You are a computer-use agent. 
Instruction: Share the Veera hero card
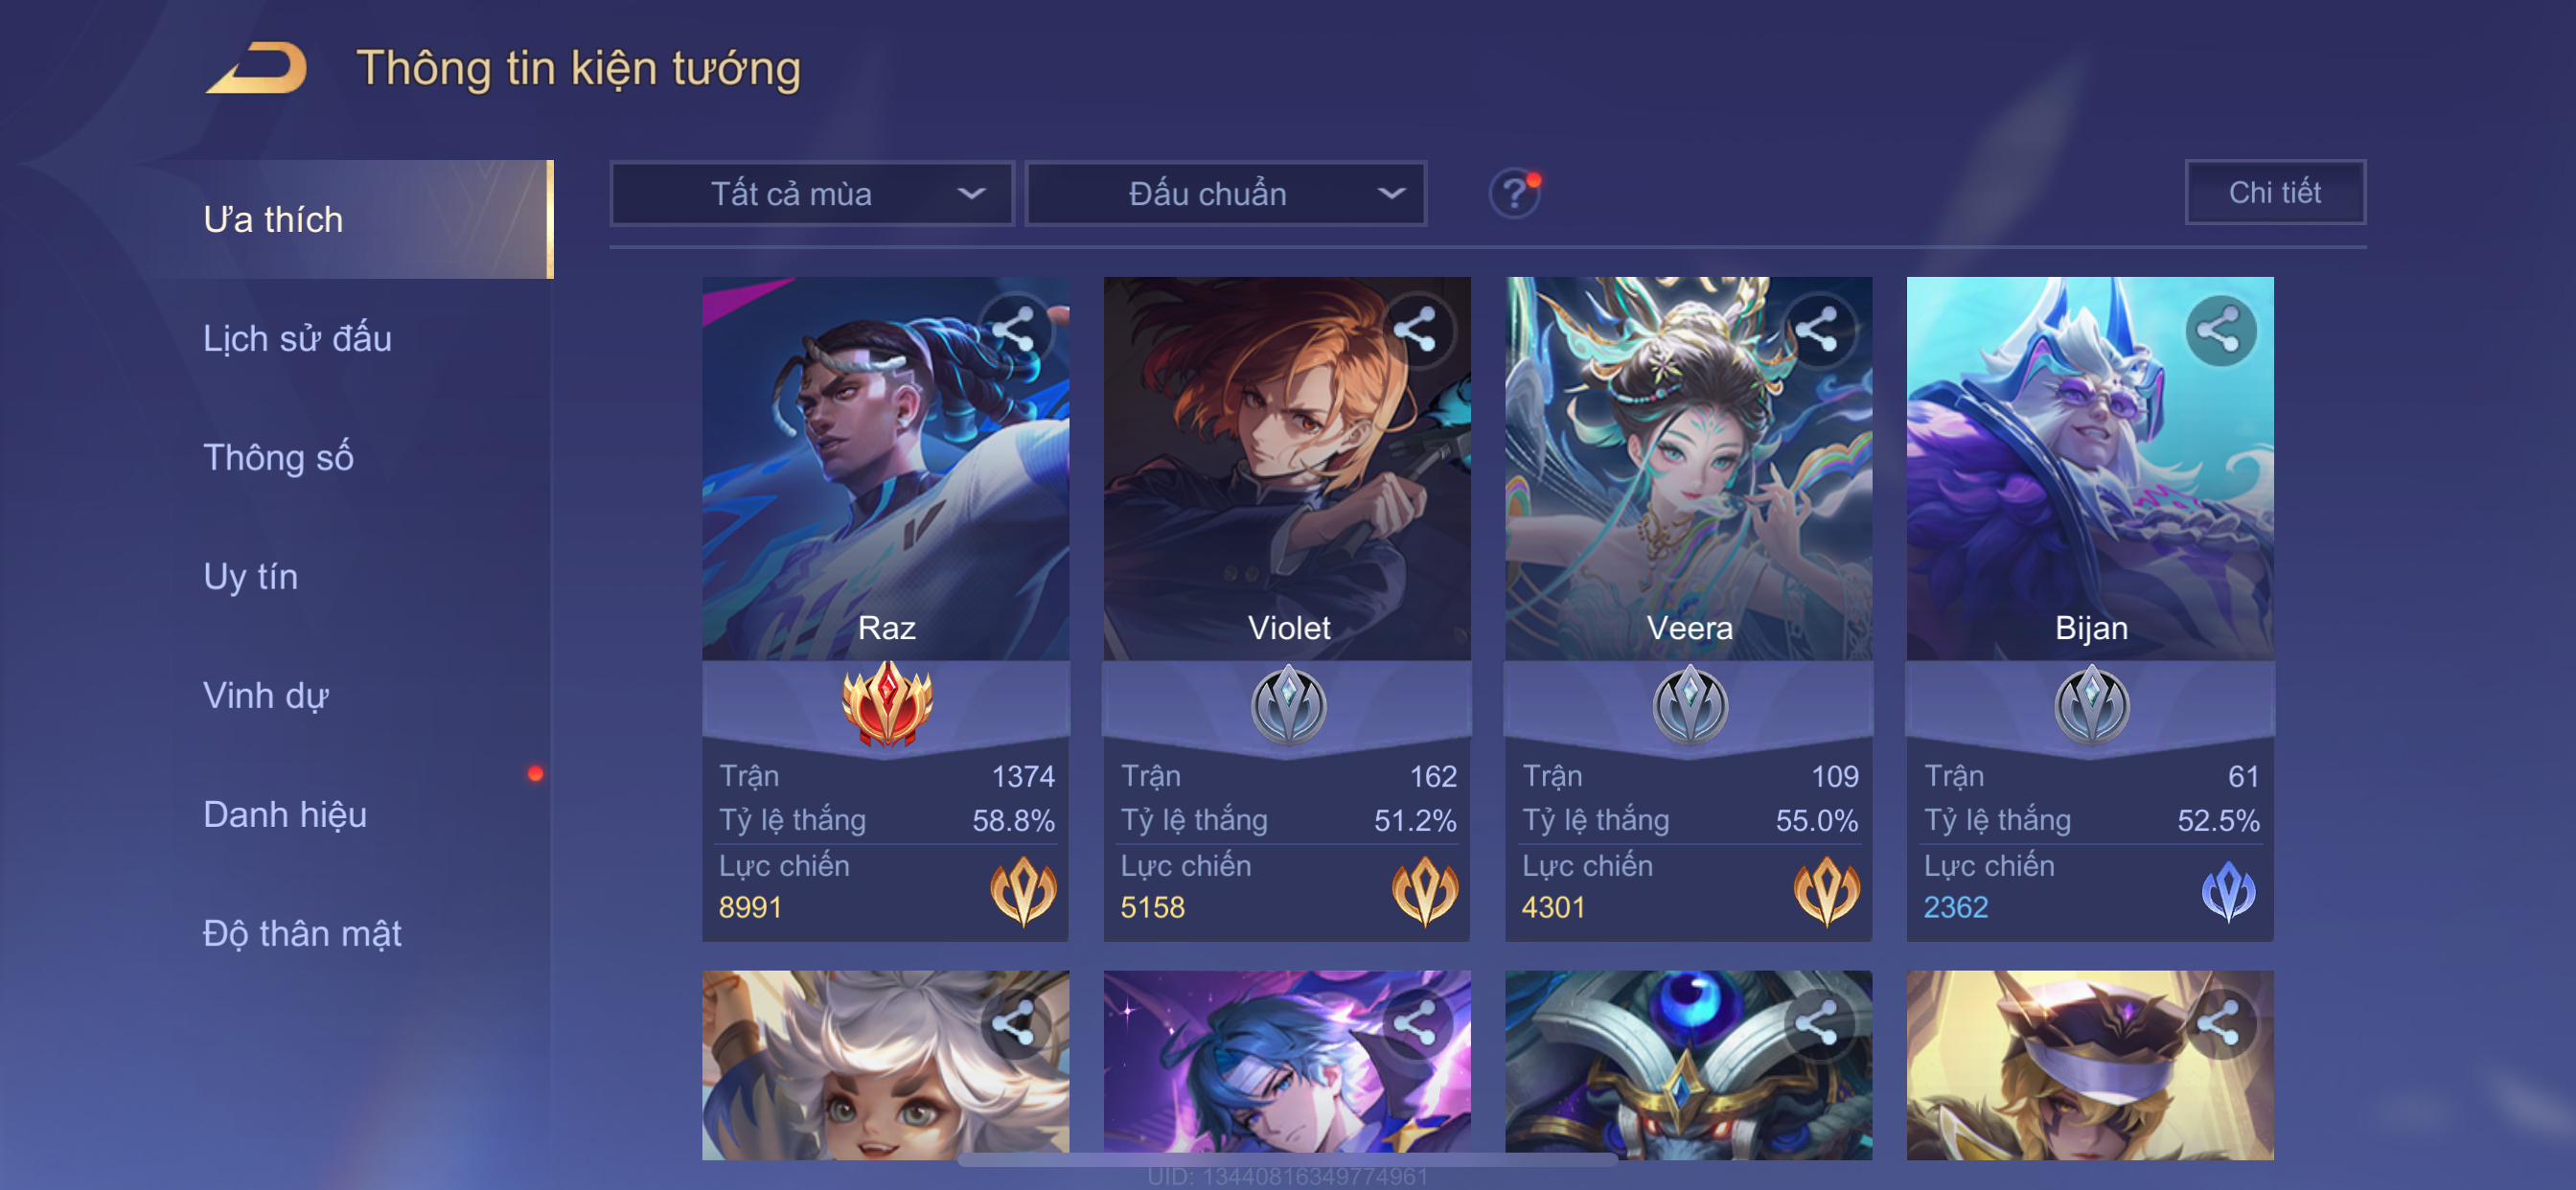1818,329
